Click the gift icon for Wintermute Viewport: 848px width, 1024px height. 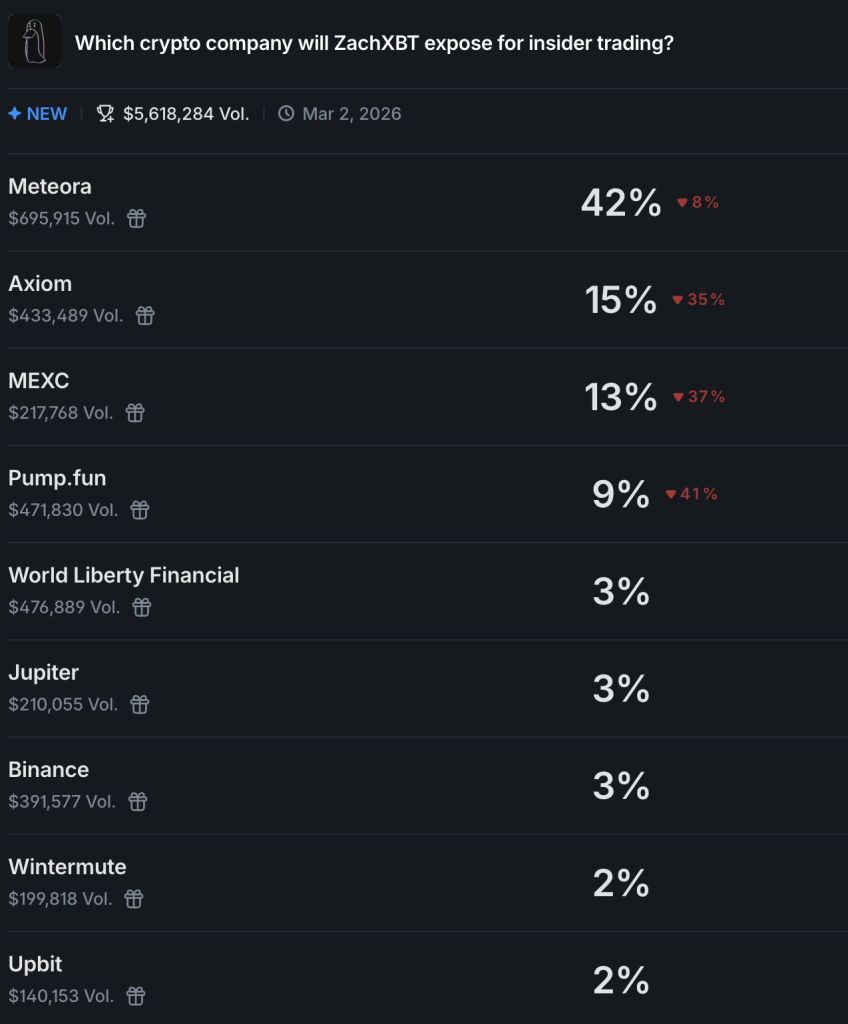[133, 898]
